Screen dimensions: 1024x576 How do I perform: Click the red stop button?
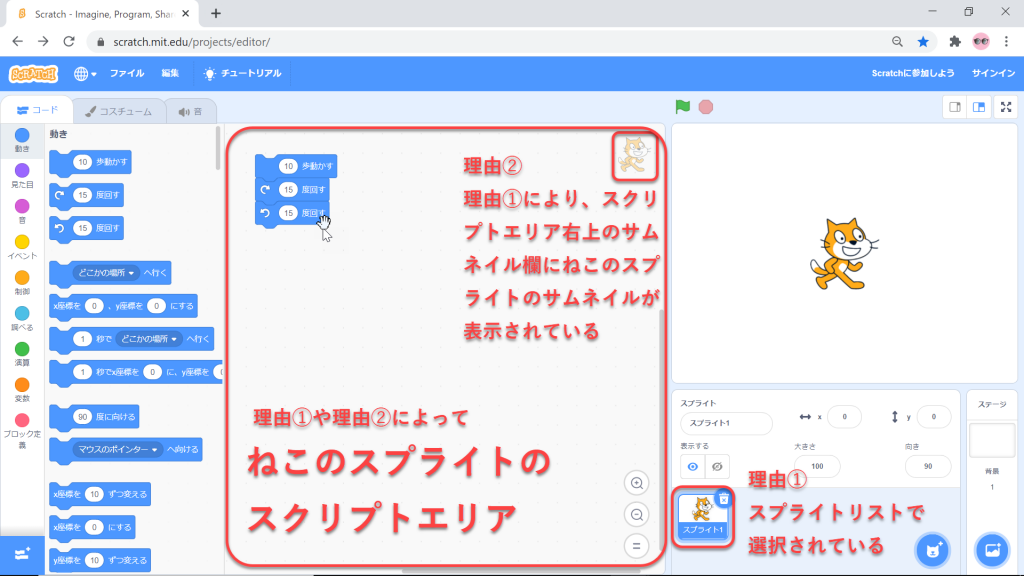706,106
